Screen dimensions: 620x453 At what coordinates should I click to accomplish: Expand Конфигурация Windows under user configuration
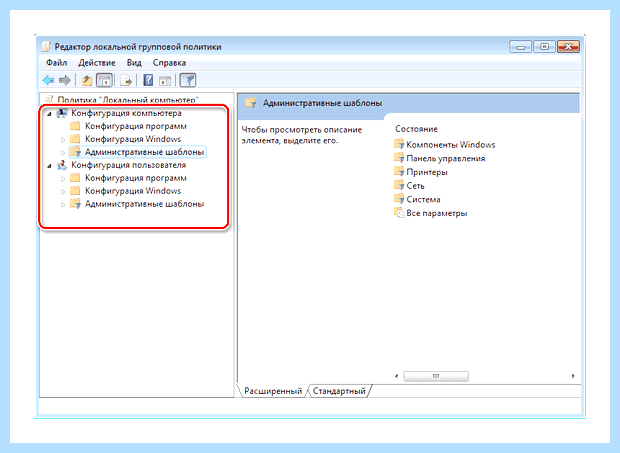(63, 191)
